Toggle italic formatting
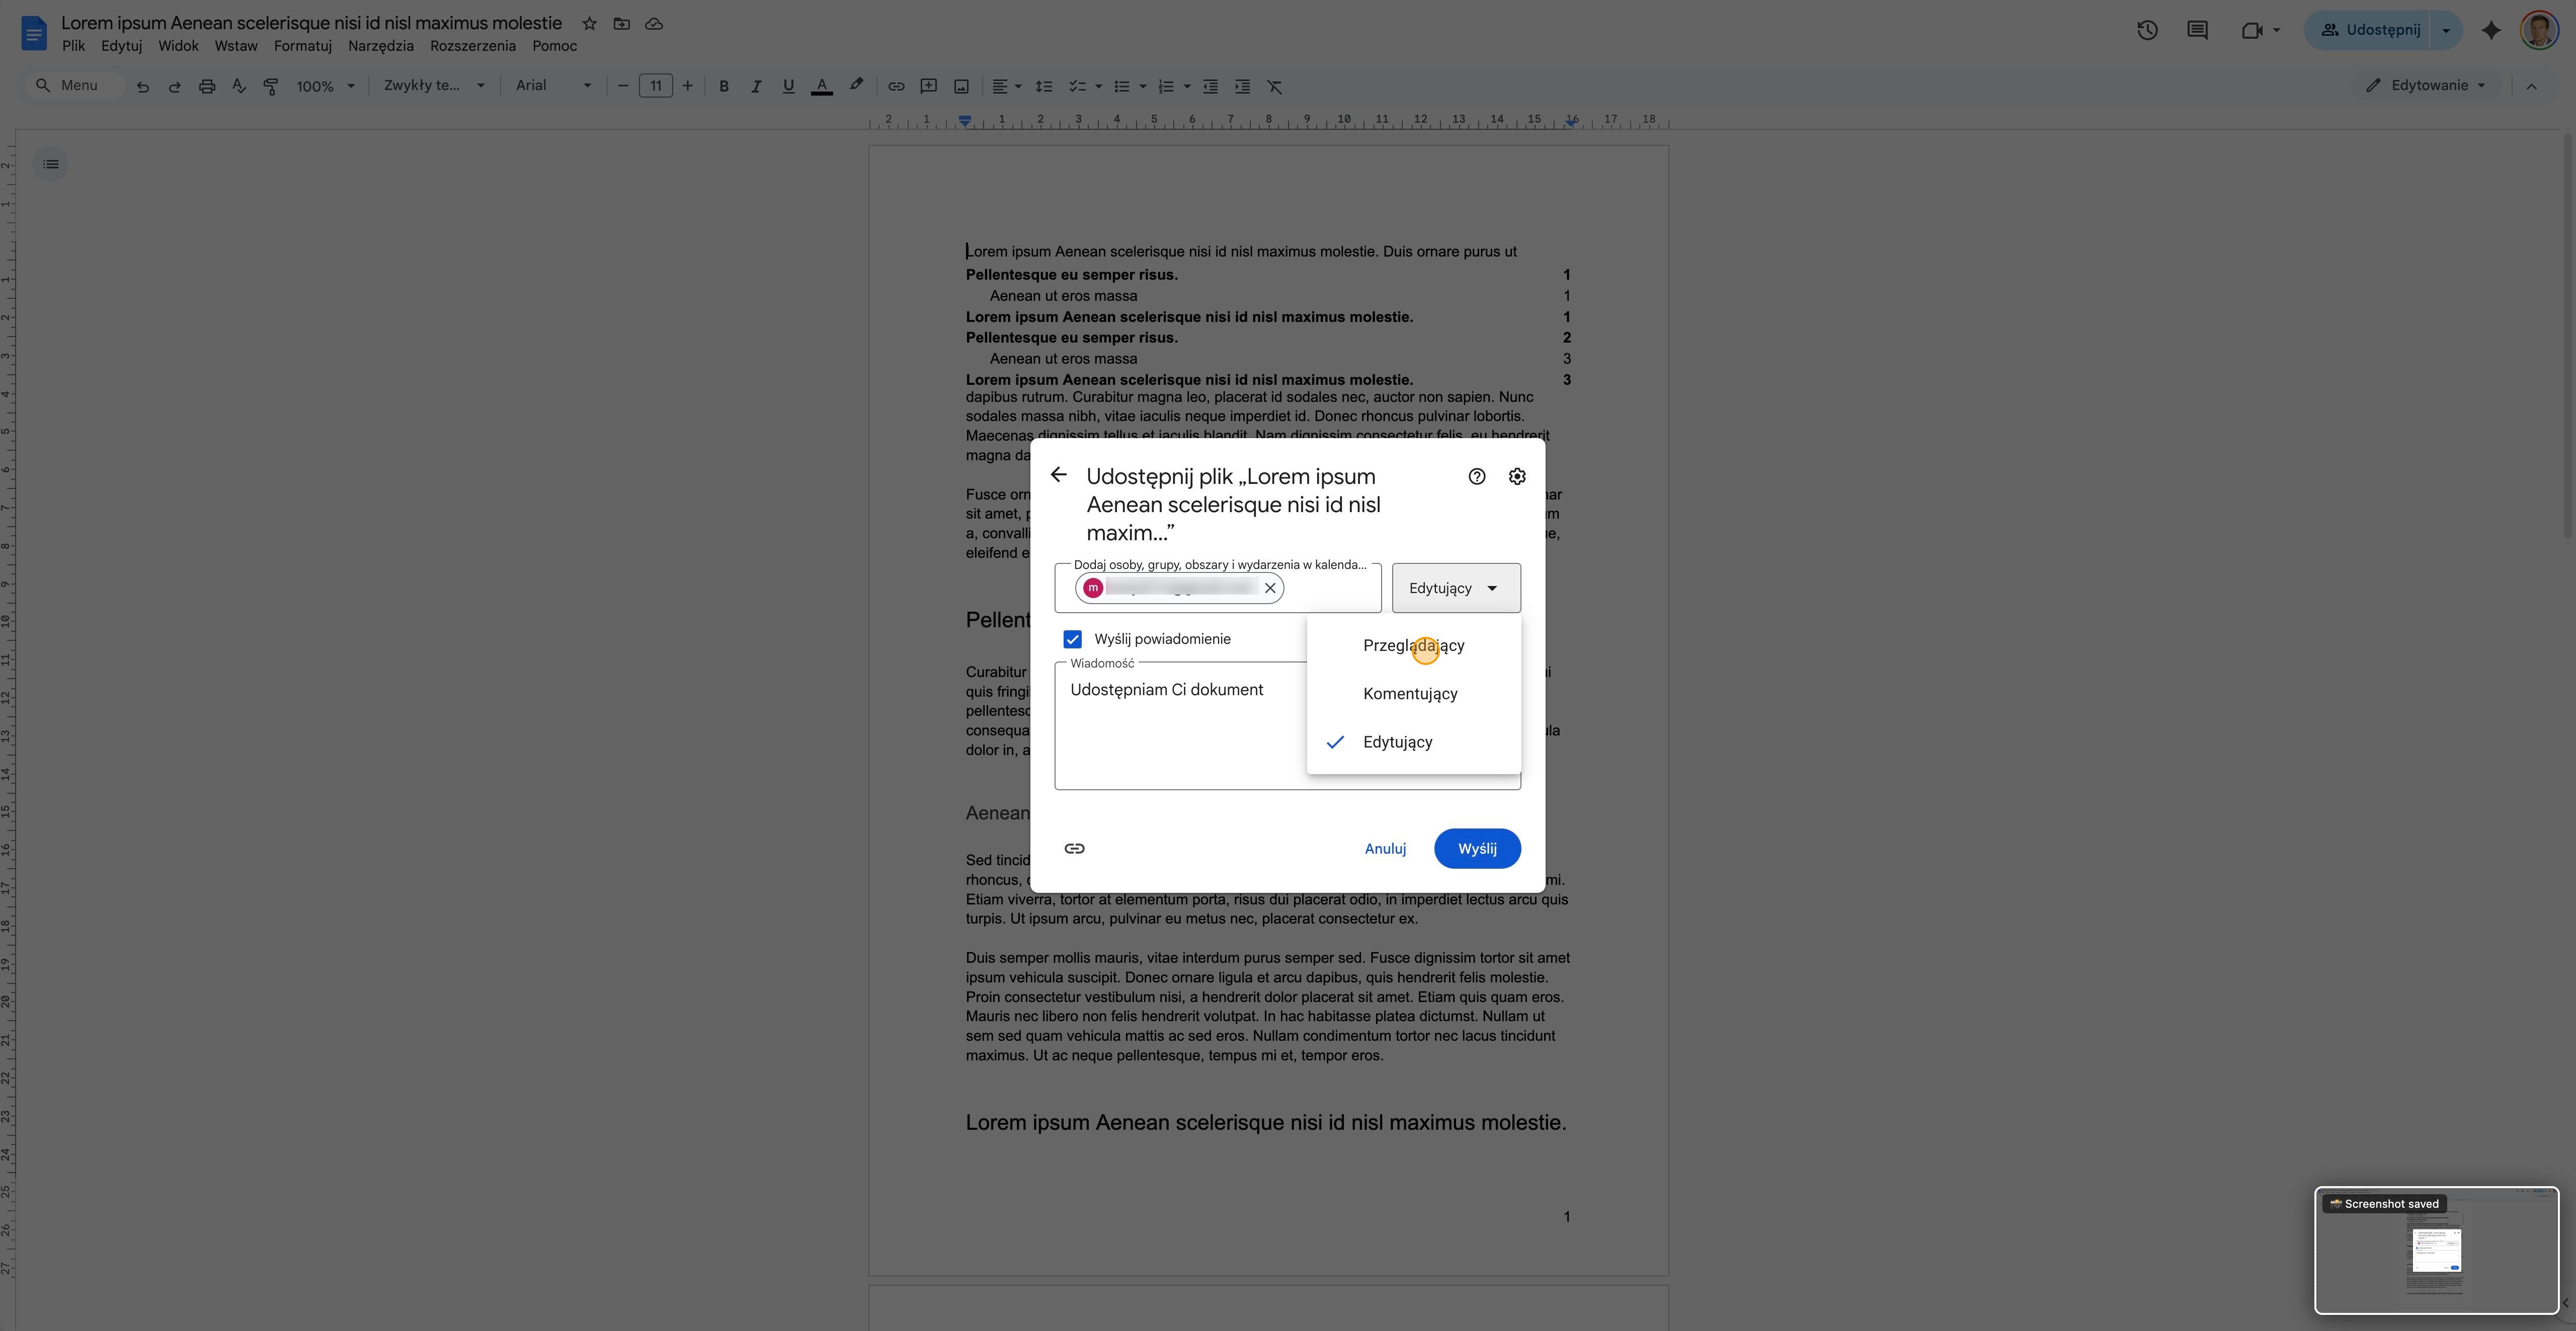 click(x=756, y=86)
